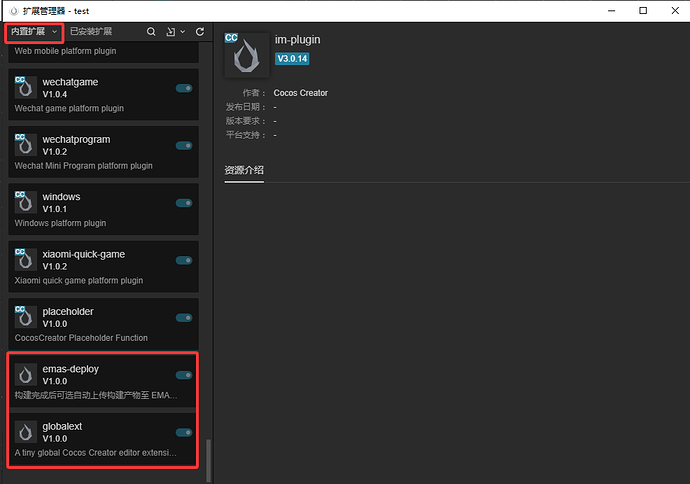Toggle the xiaomi-quick-game switch
Image resolution: width=690 pixels, height=484 pixels.
coord(184,260)
